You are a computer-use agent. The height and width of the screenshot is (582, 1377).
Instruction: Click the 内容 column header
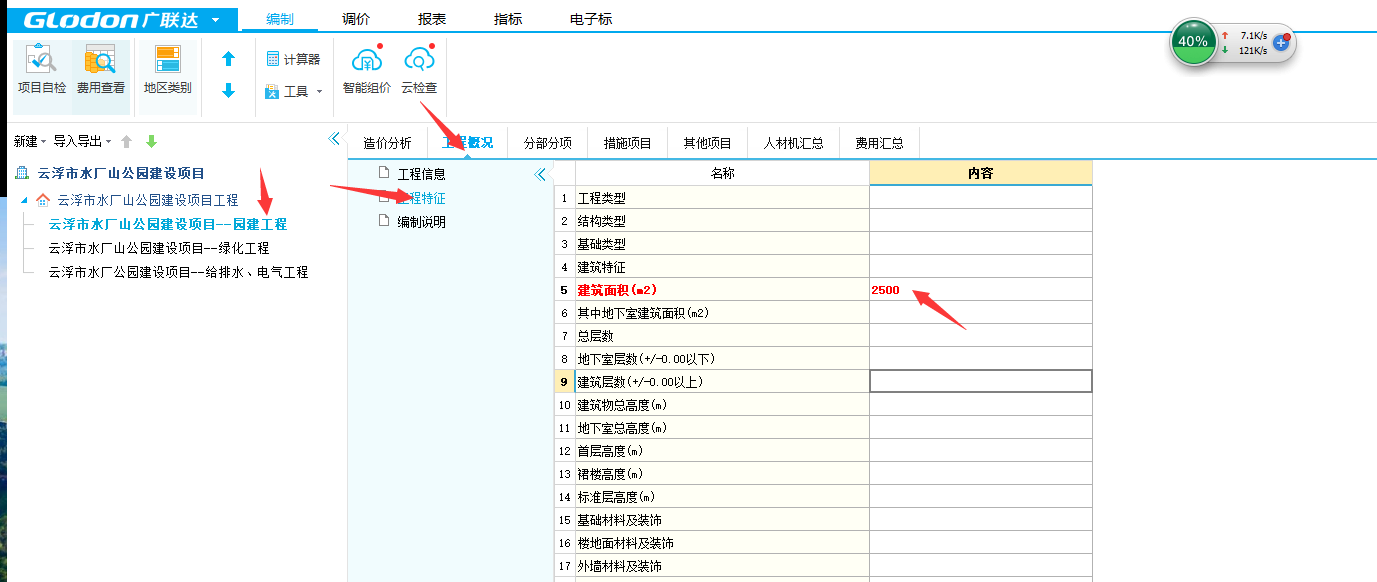[981, 173]
